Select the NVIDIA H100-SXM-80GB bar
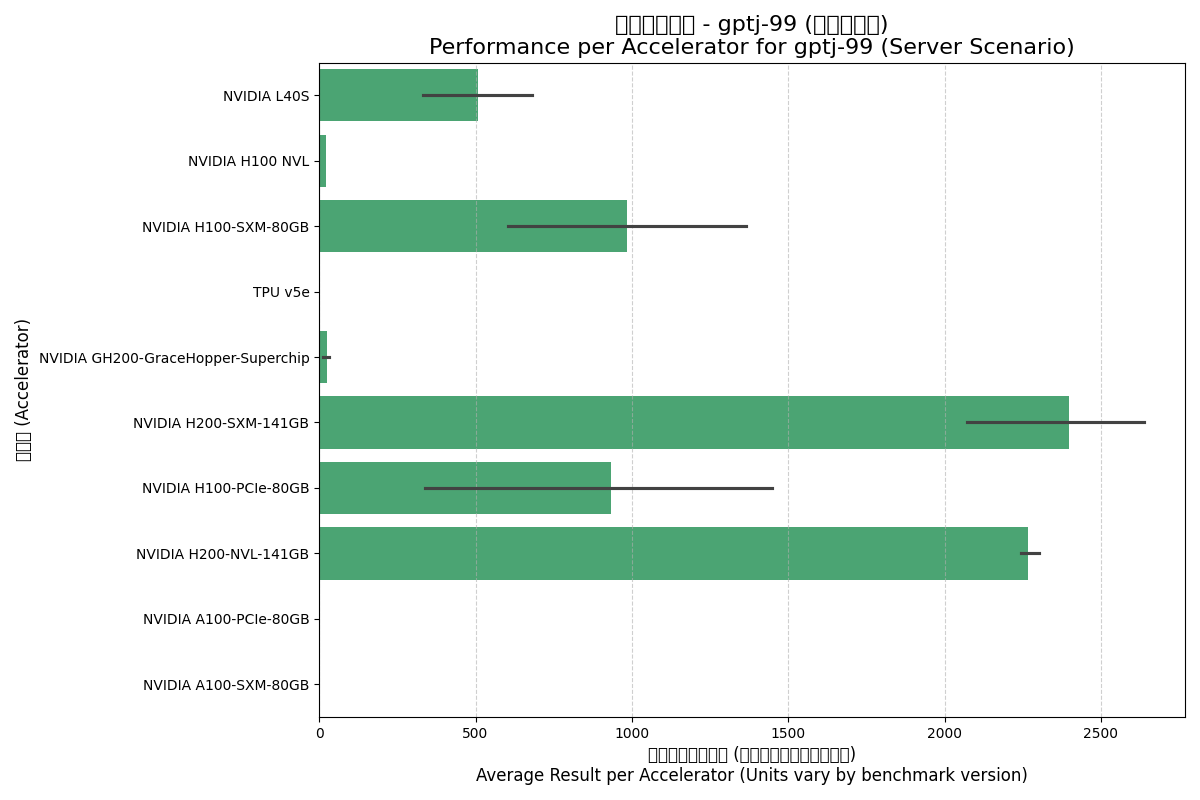Screen dimensions: 1200x800 pos(470,225)
